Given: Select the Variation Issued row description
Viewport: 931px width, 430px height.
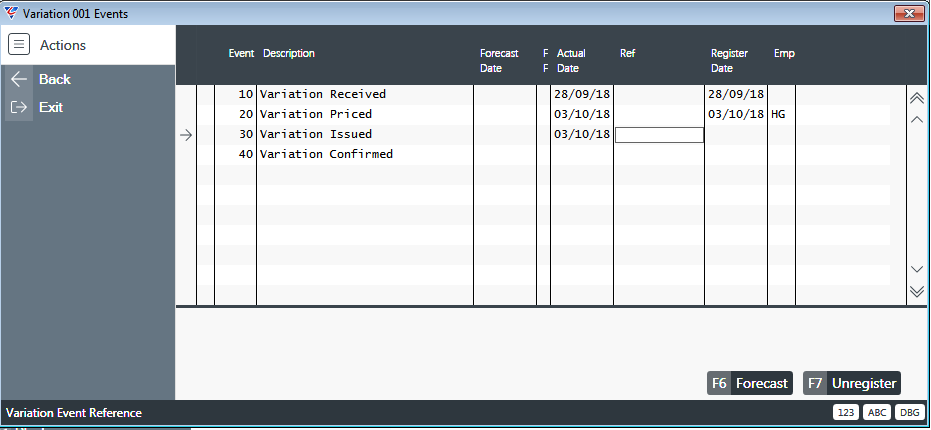Looking at the screenshot, I should [x=316, y=134].
